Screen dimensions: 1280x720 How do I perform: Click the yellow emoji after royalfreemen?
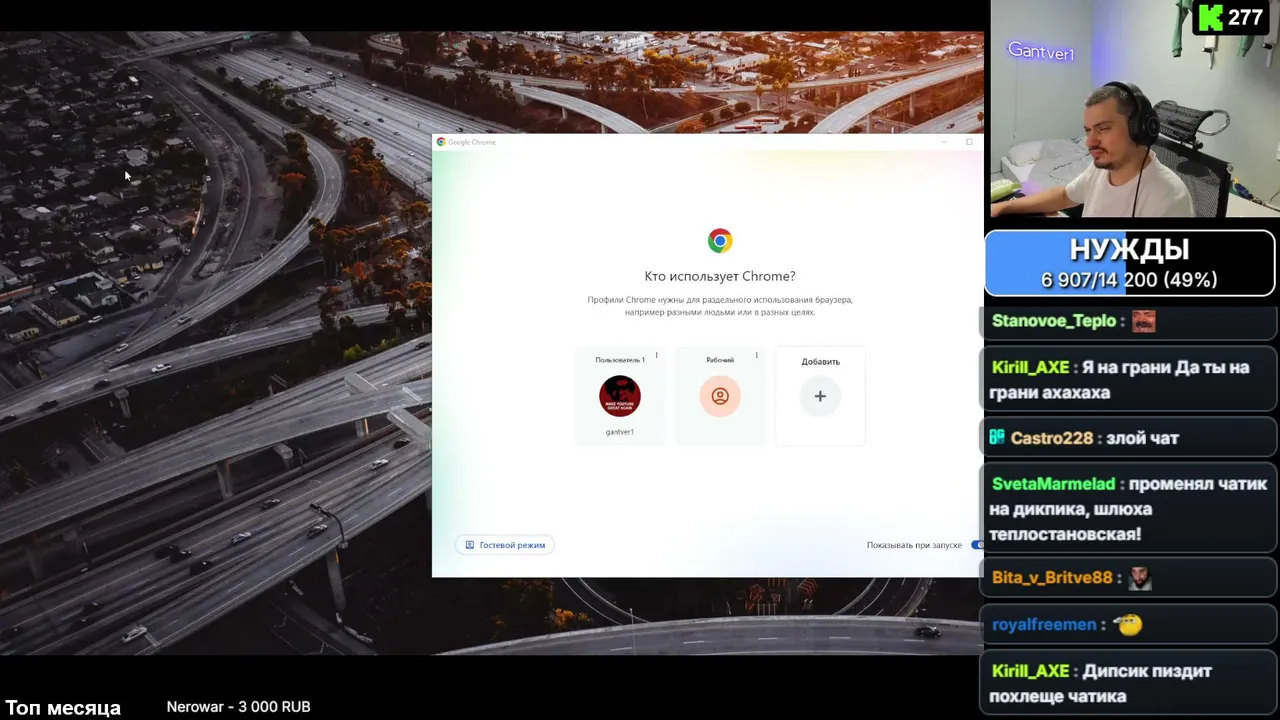[x=1128, y=625]
